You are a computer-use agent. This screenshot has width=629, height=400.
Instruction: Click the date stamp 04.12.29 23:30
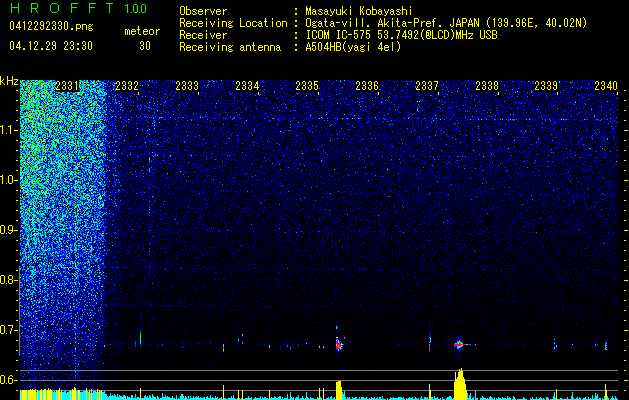pos(51,46)
